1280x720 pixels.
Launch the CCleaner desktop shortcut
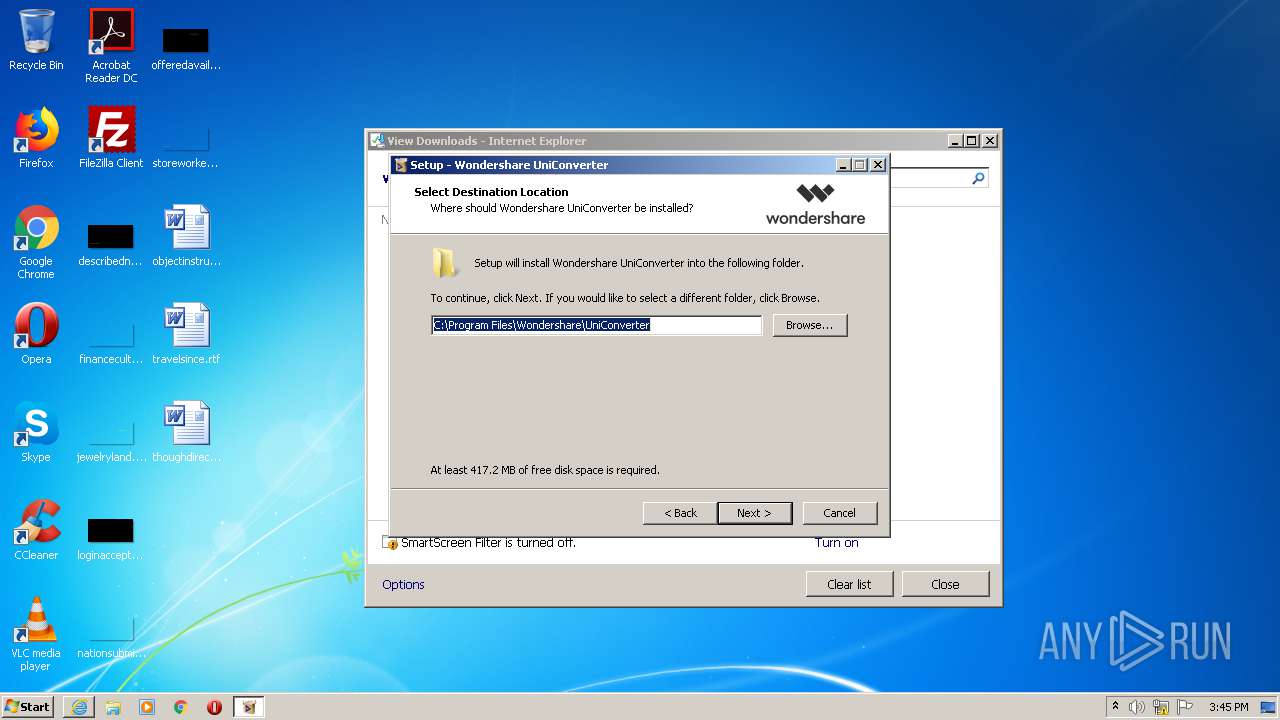(36, 530)
